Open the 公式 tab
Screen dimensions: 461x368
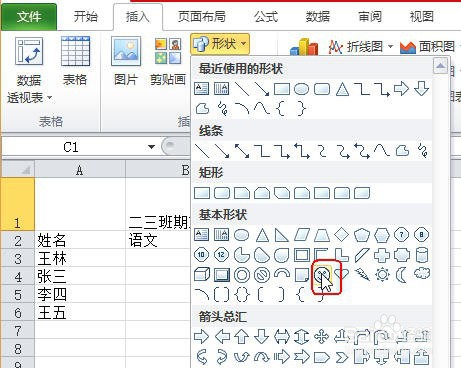click(x=266, y=16)
